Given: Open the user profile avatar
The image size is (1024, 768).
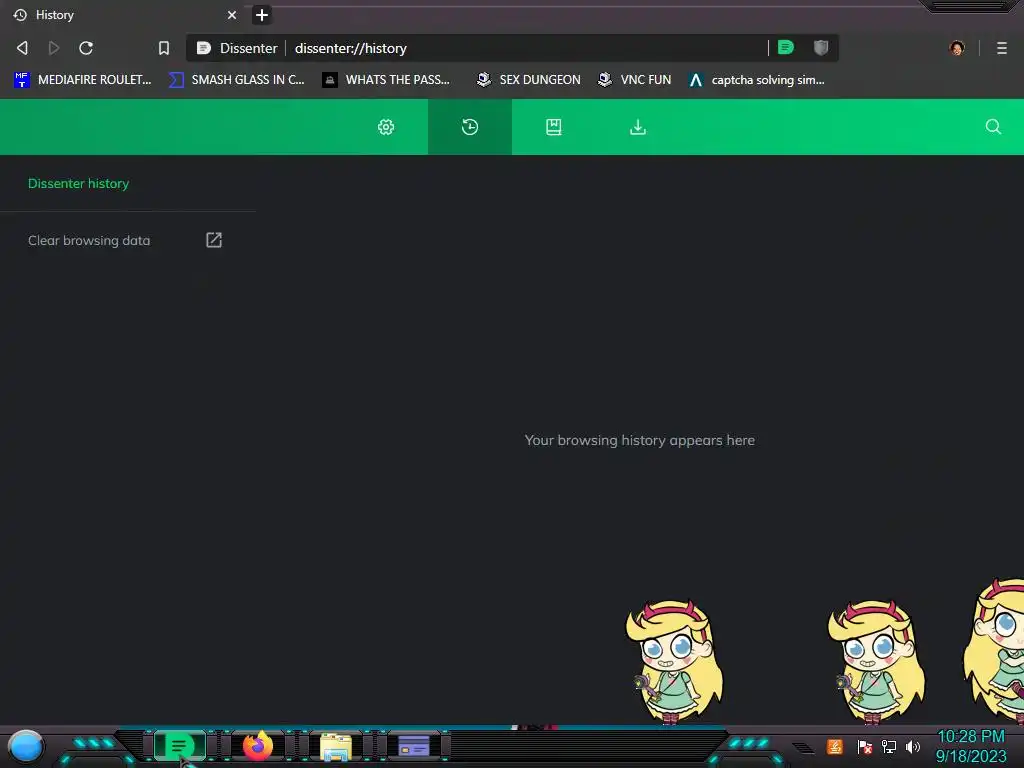Looking at the screenshot, I should 957,48.
